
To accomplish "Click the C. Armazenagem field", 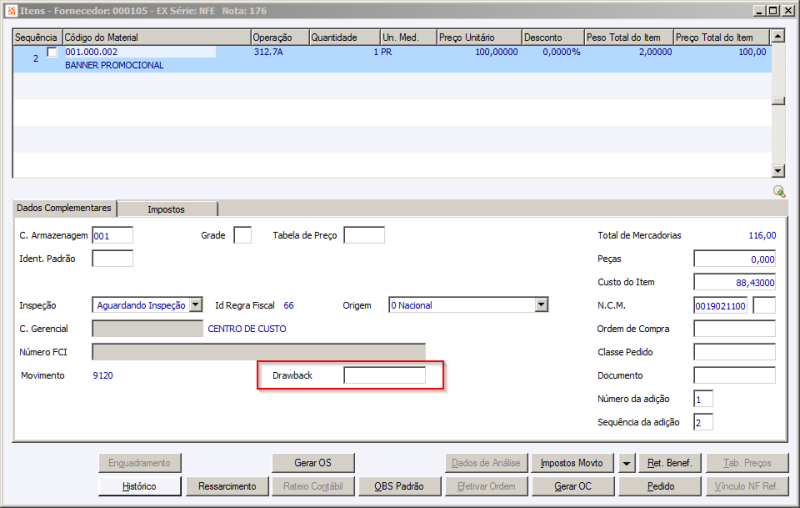I will click(x=112, y=236).
